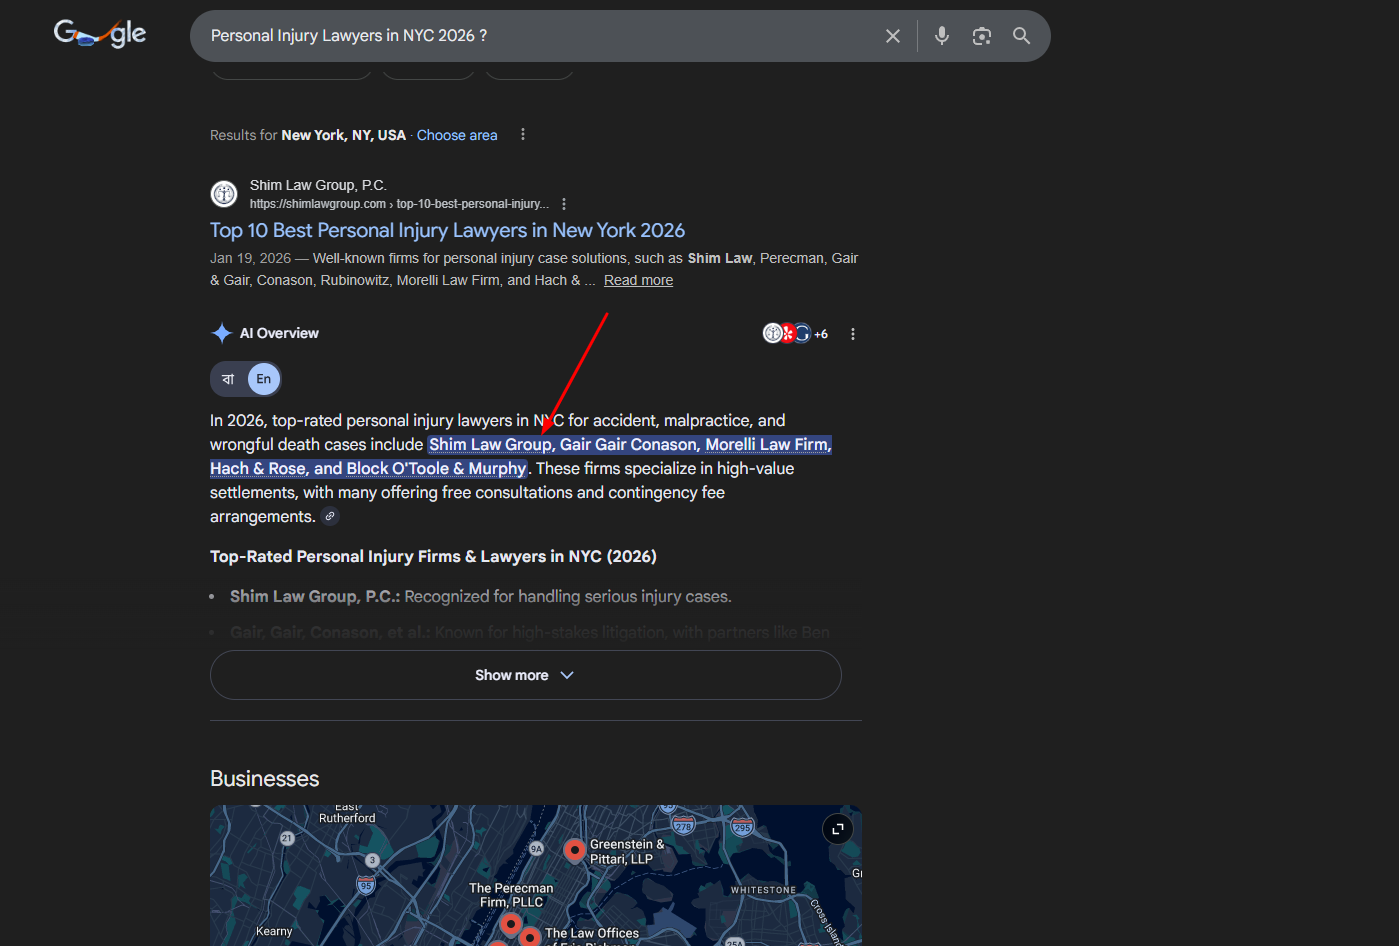Expand AI Overview with Show more
The image size is (1399, 946).
tap(525, 675)
